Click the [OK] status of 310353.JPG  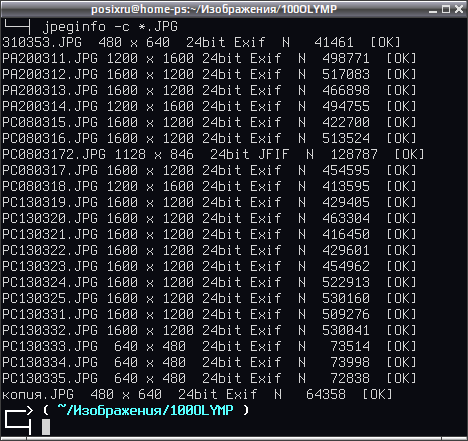(385, 42)
